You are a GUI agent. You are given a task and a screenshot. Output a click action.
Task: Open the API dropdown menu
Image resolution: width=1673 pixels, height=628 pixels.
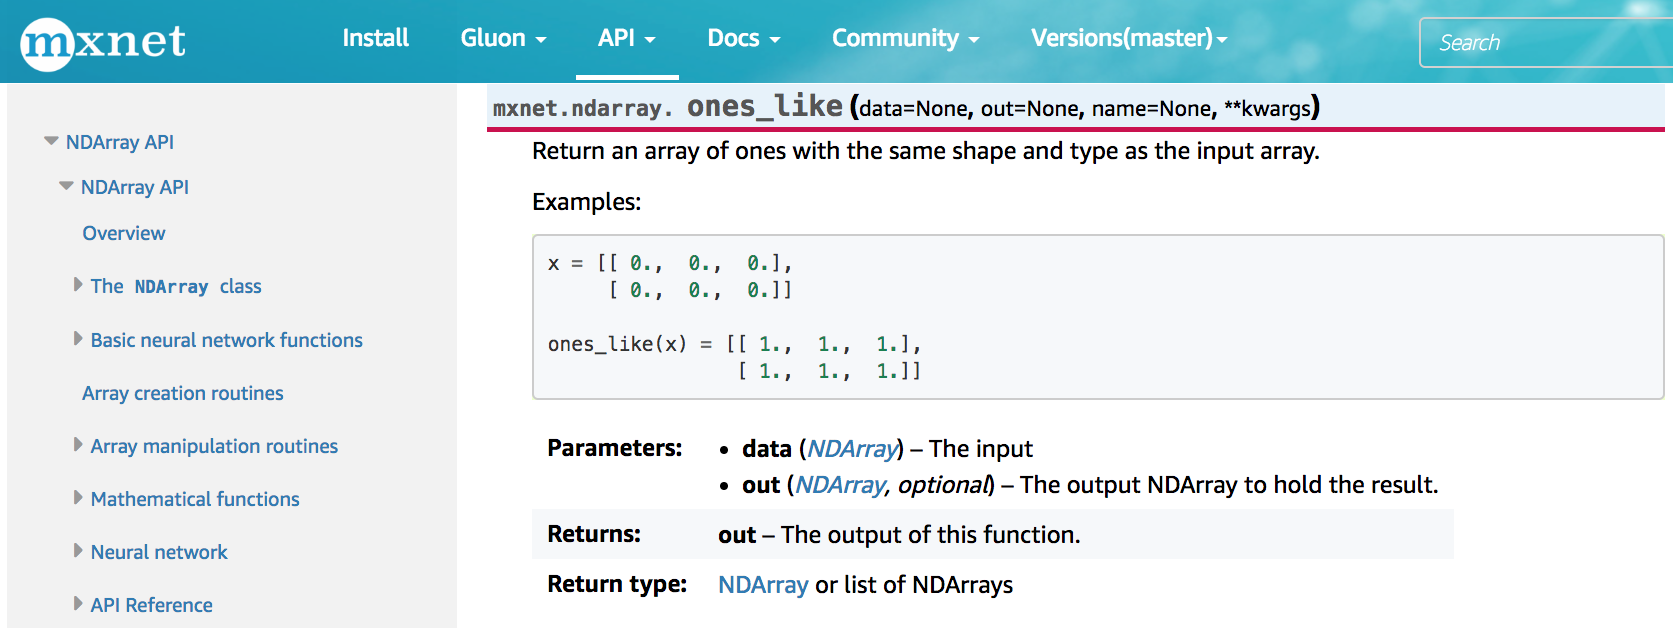point(626,38)
